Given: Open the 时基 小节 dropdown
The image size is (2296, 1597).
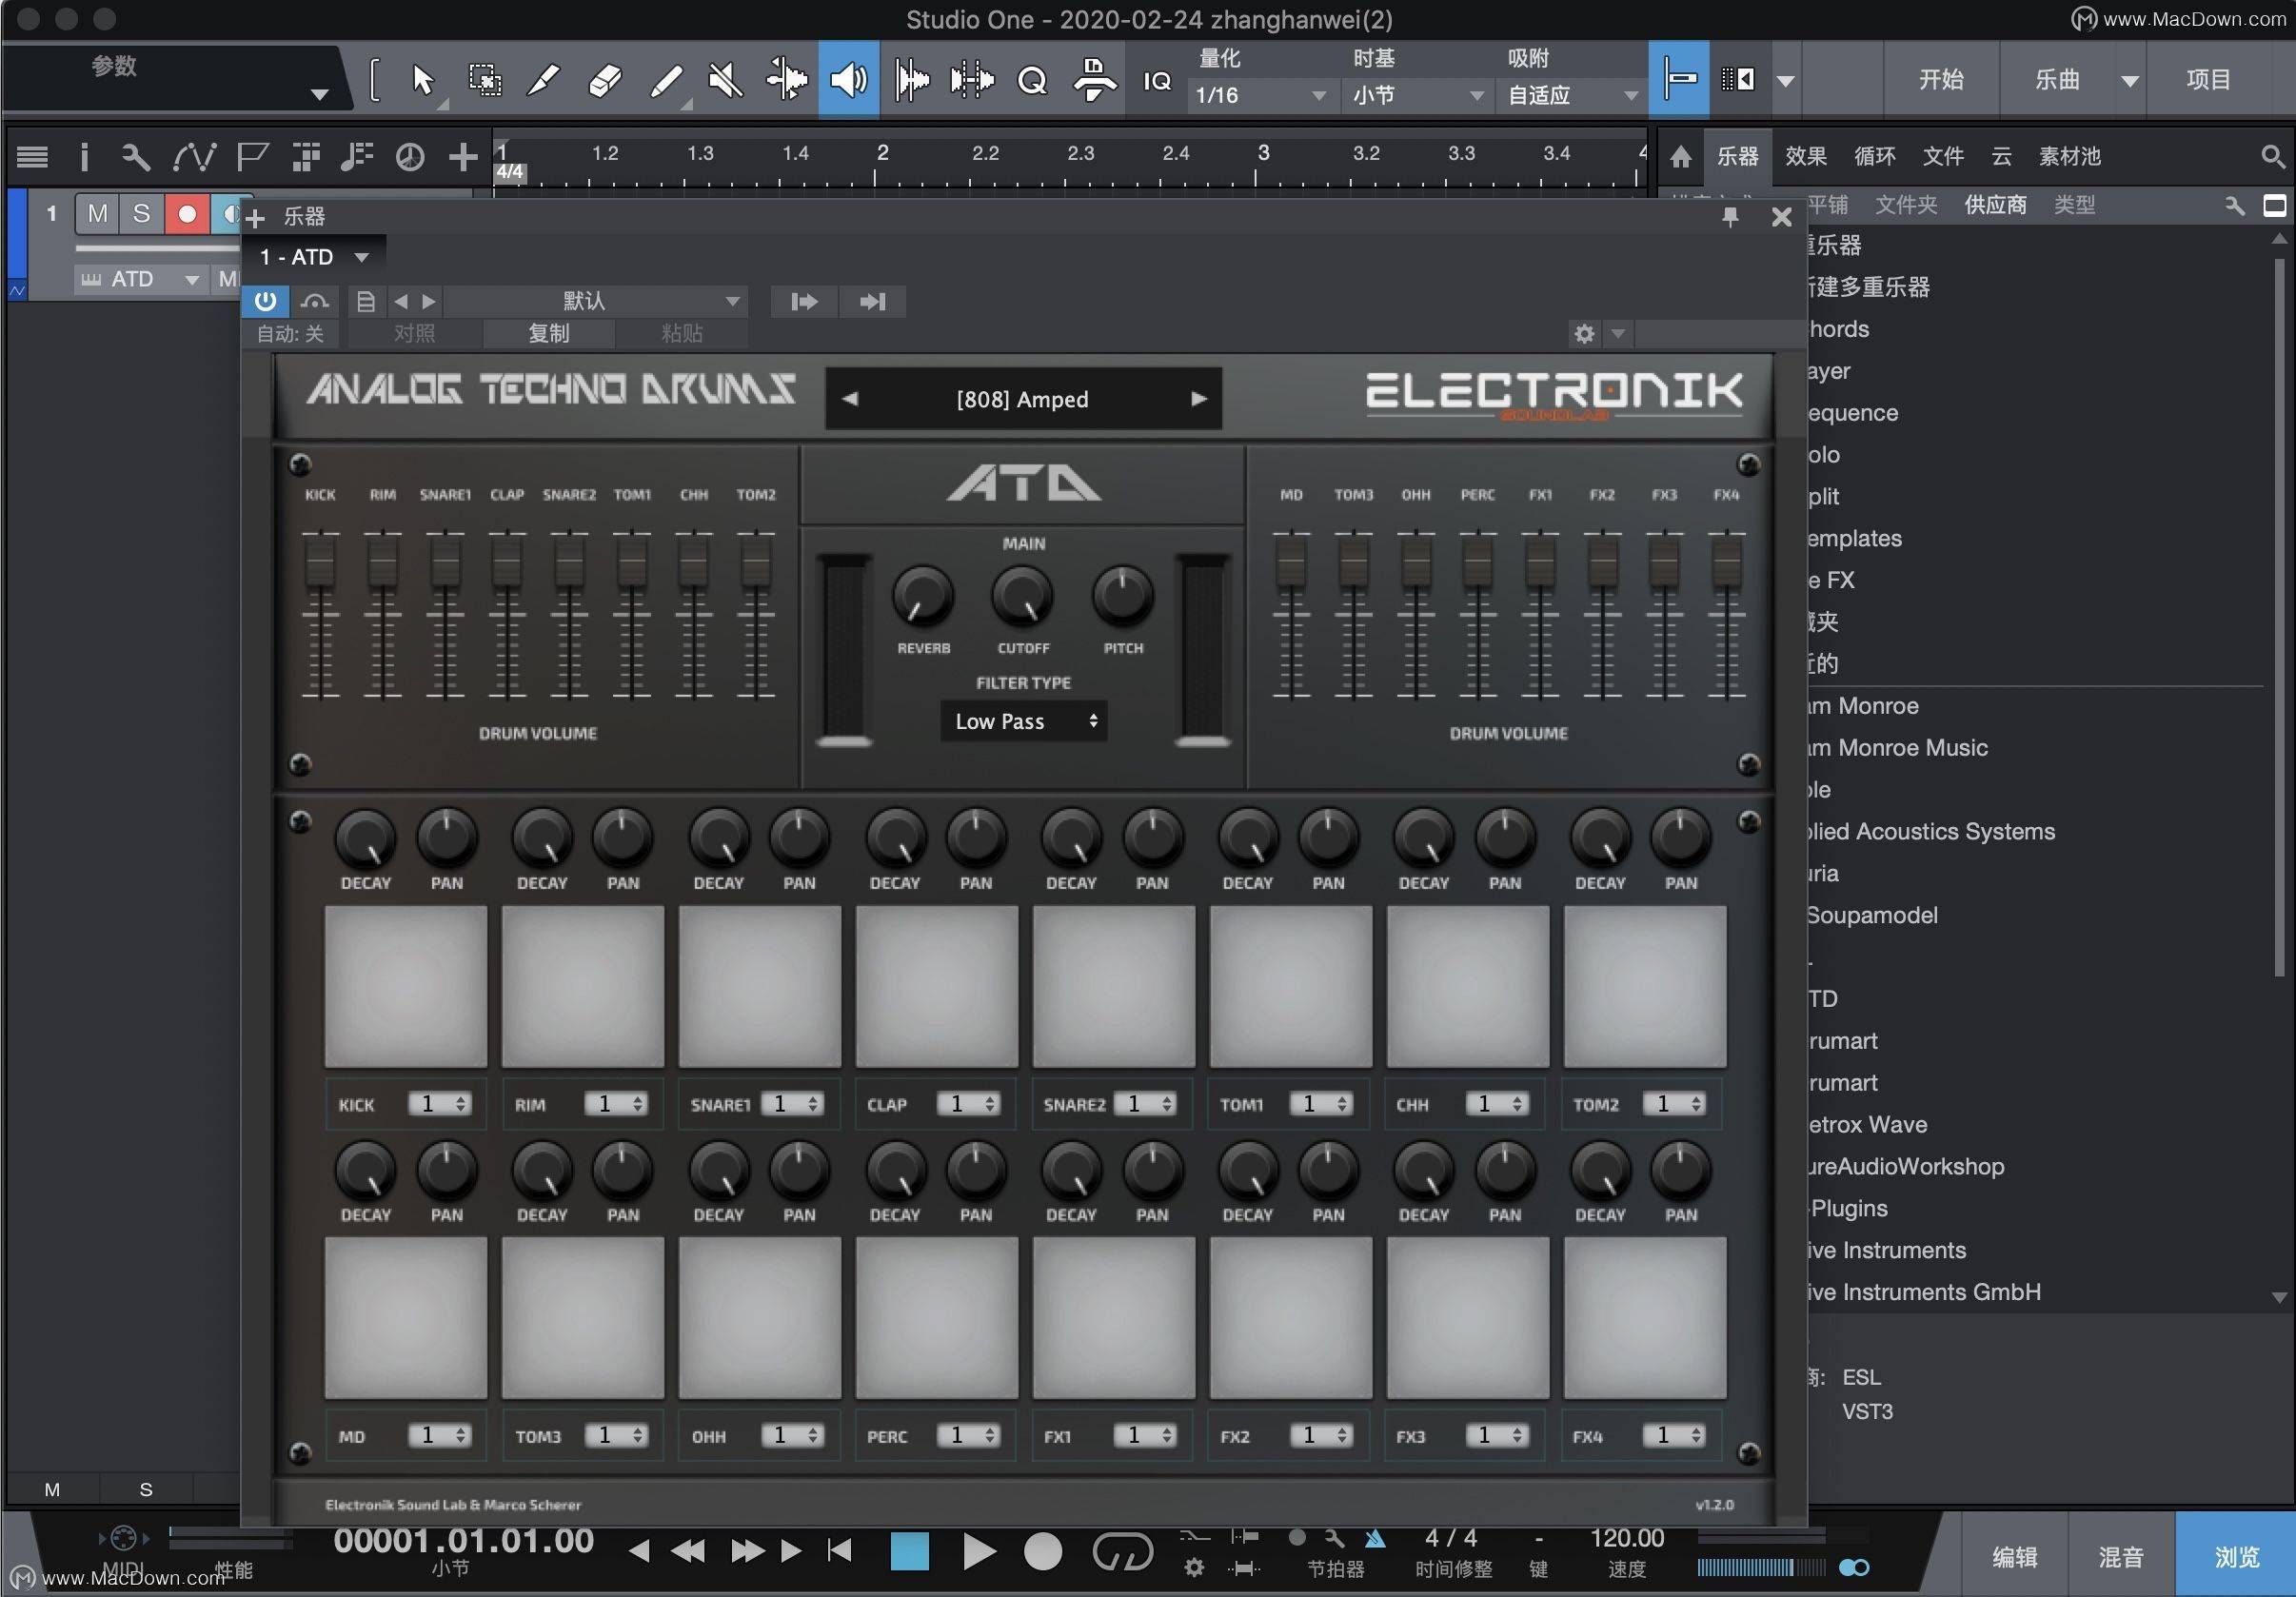Looking at the screenshot, I should pyautogui.click(x=1417, y=96).
